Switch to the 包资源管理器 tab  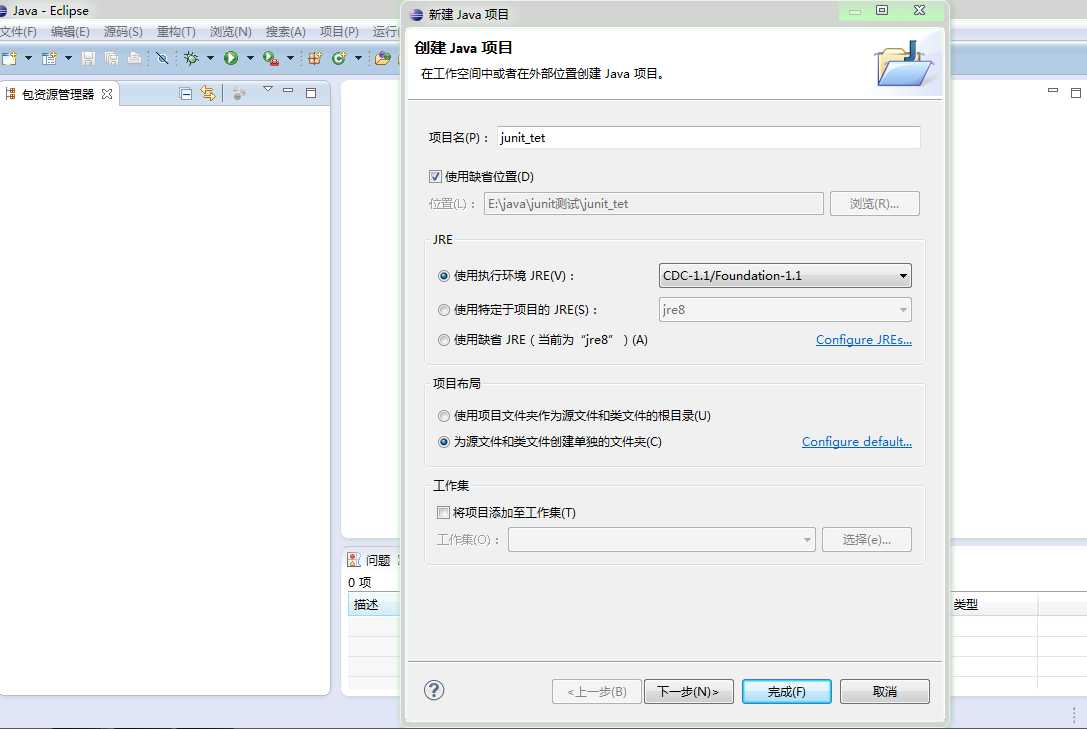pos(58,94)
